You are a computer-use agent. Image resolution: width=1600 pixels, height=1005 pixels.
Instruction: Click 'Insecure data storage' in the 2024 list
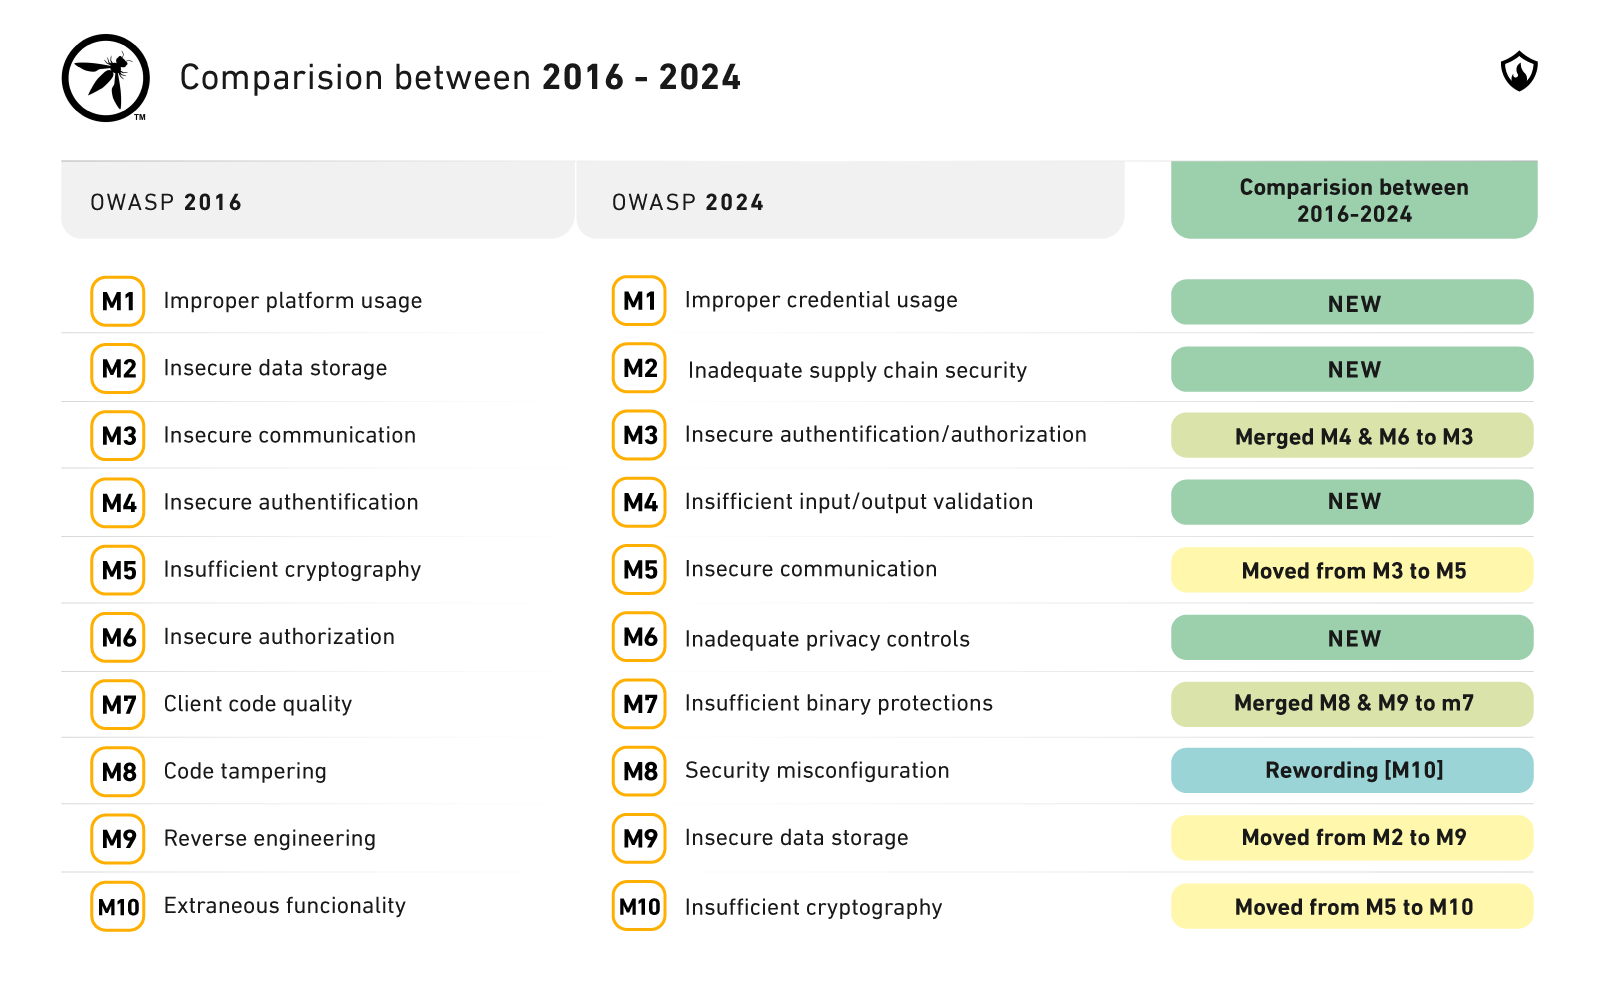click(x=796, y=838)
